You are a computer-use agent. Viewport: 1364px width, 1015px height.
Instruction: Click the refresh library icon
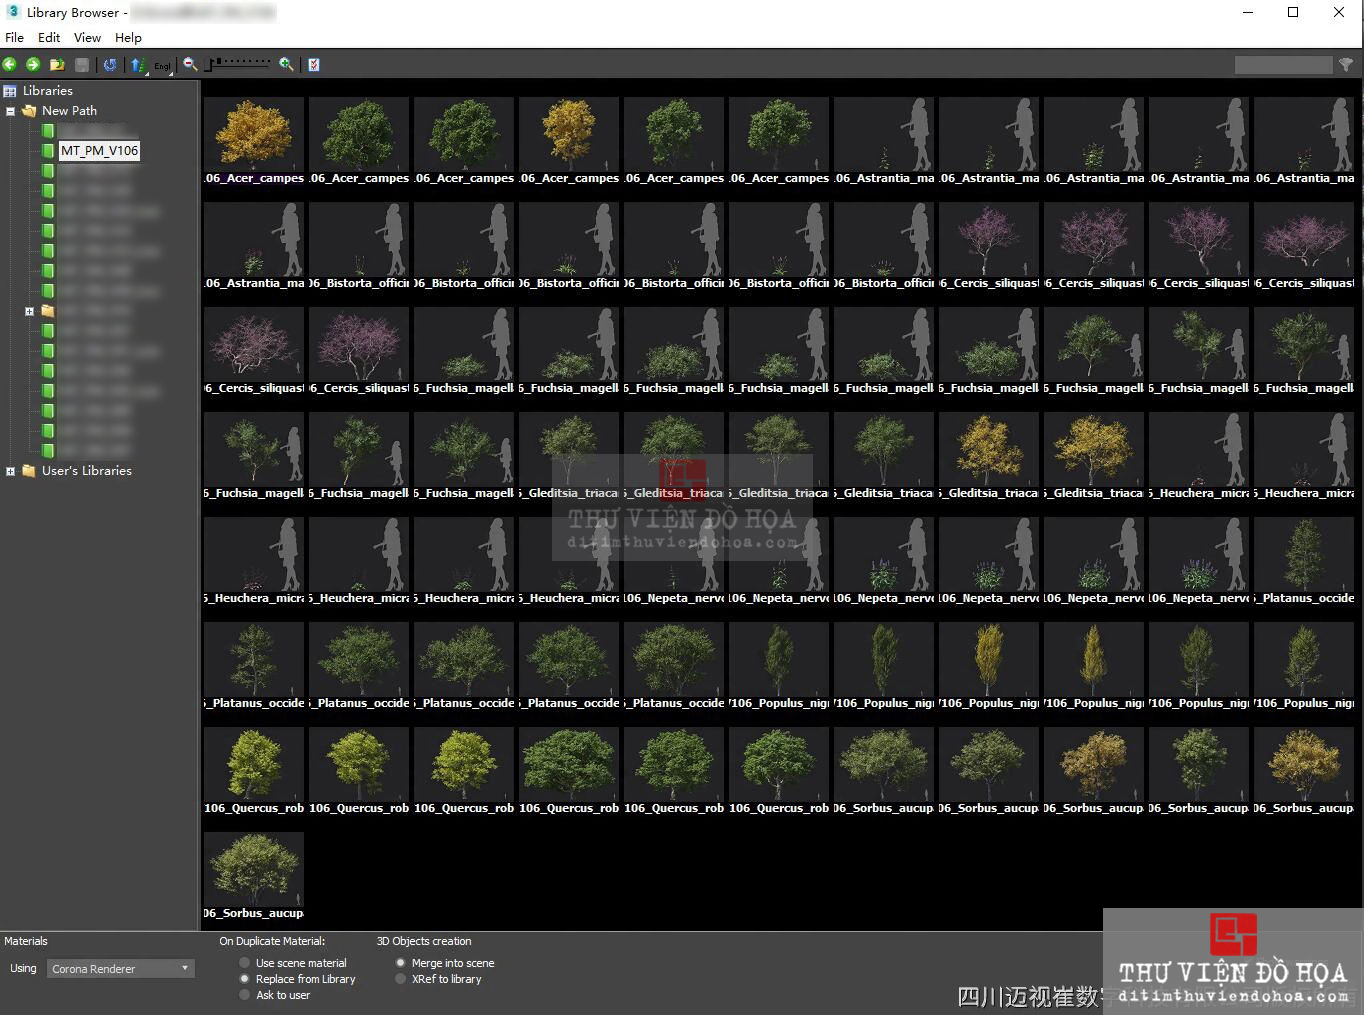tap(110, 64)
